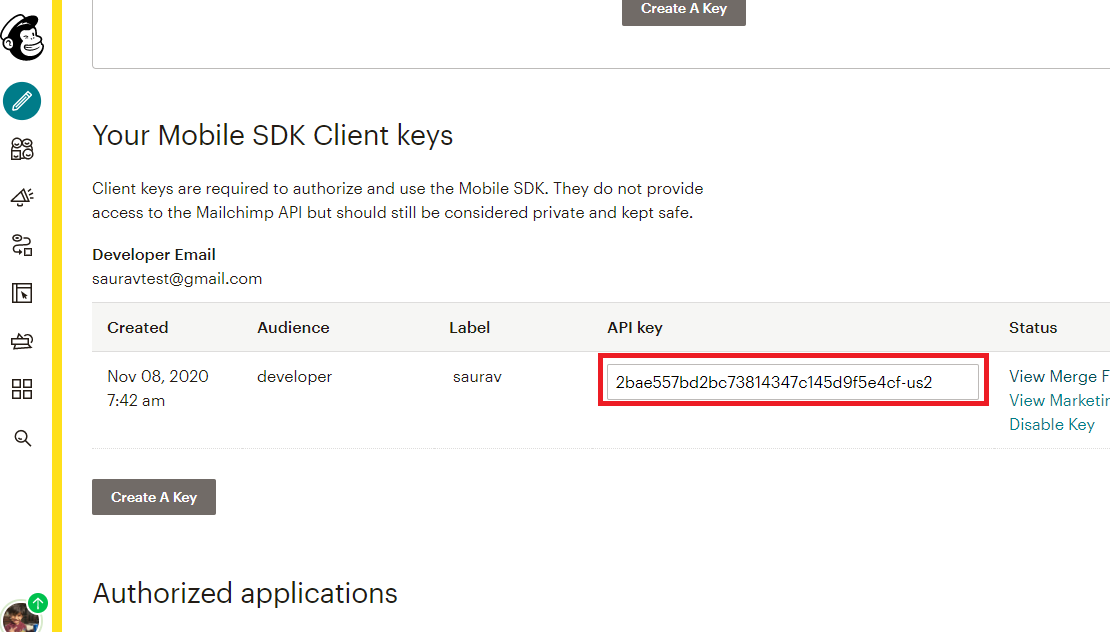This screenshot has height=632, width=1110.
Task: Open the Automations sidebar icon
Action: click(22, 245)
